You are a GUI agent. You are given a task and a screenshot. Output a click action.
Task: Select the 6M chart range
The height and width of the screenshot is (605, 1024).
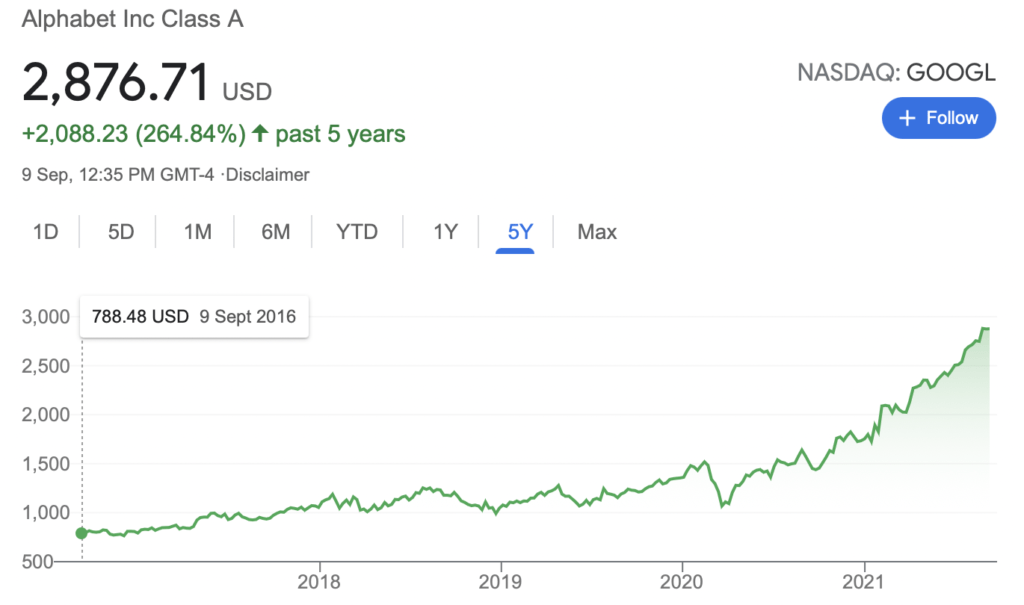coord(275,232)
